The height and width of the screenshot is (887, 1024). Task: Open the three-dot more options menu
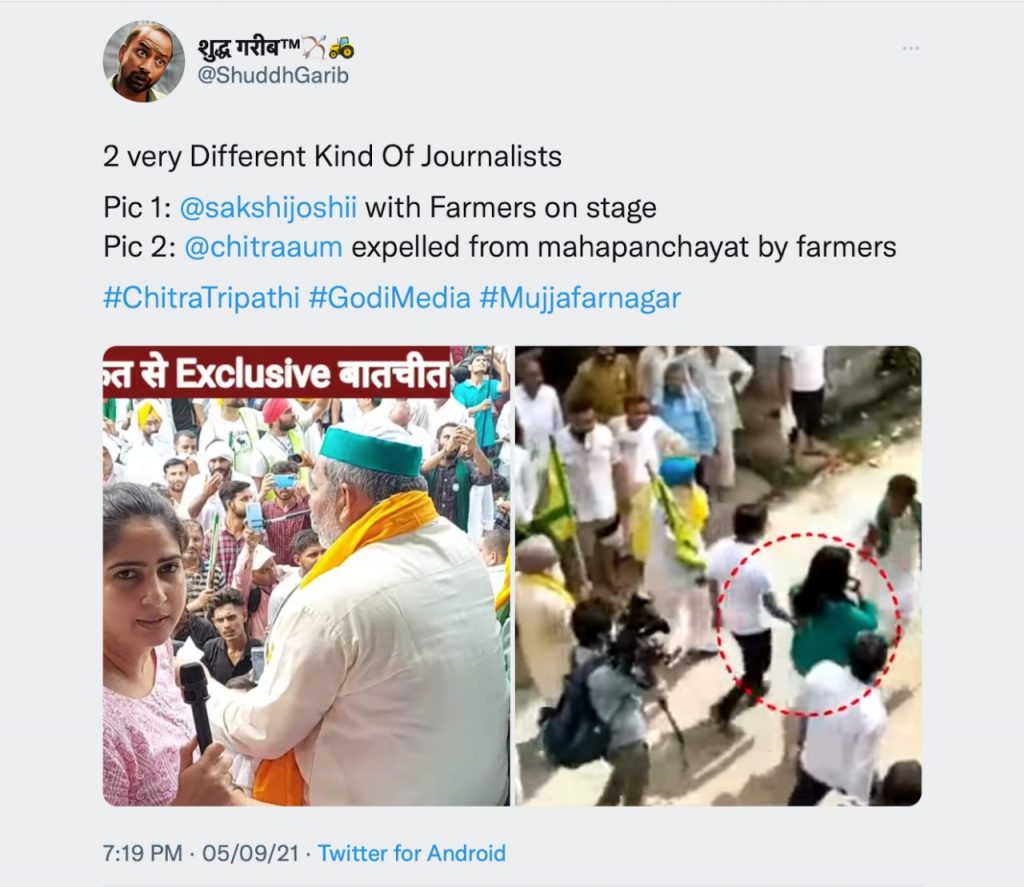click(x=910, y=48)
